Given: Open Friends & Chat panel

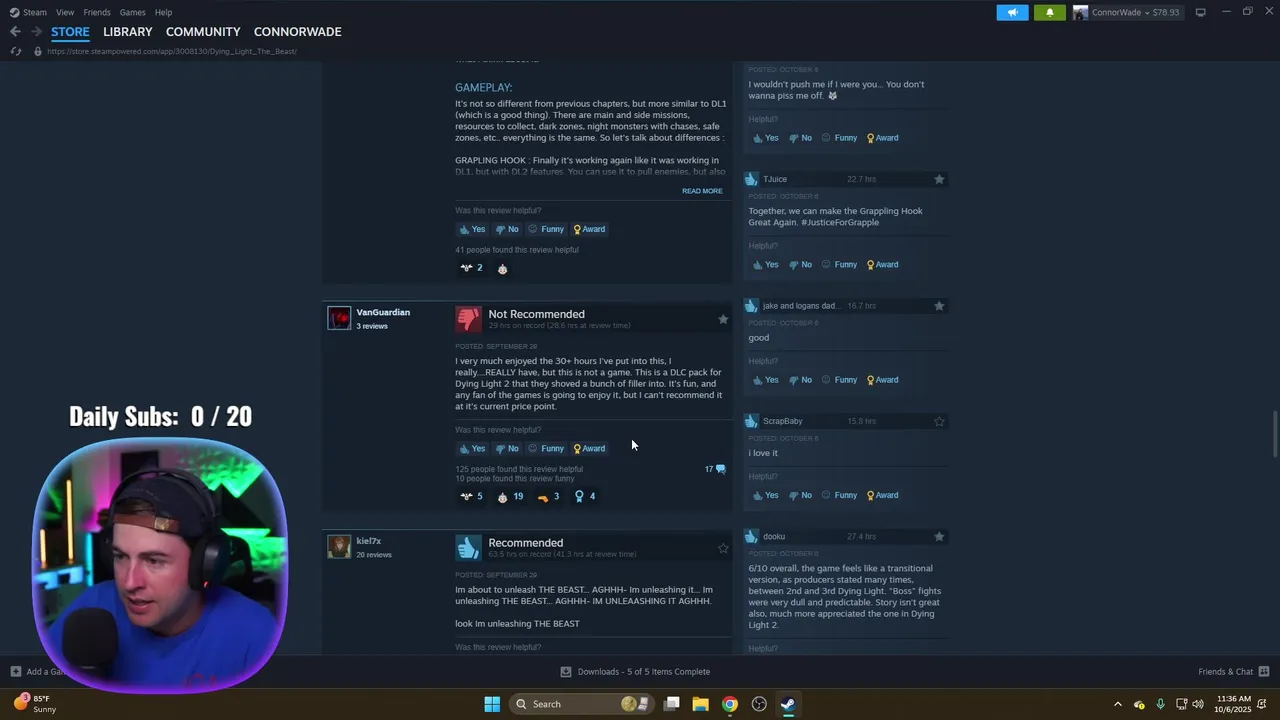Looking at the screenshot, I should click(x=1233, y=672).
